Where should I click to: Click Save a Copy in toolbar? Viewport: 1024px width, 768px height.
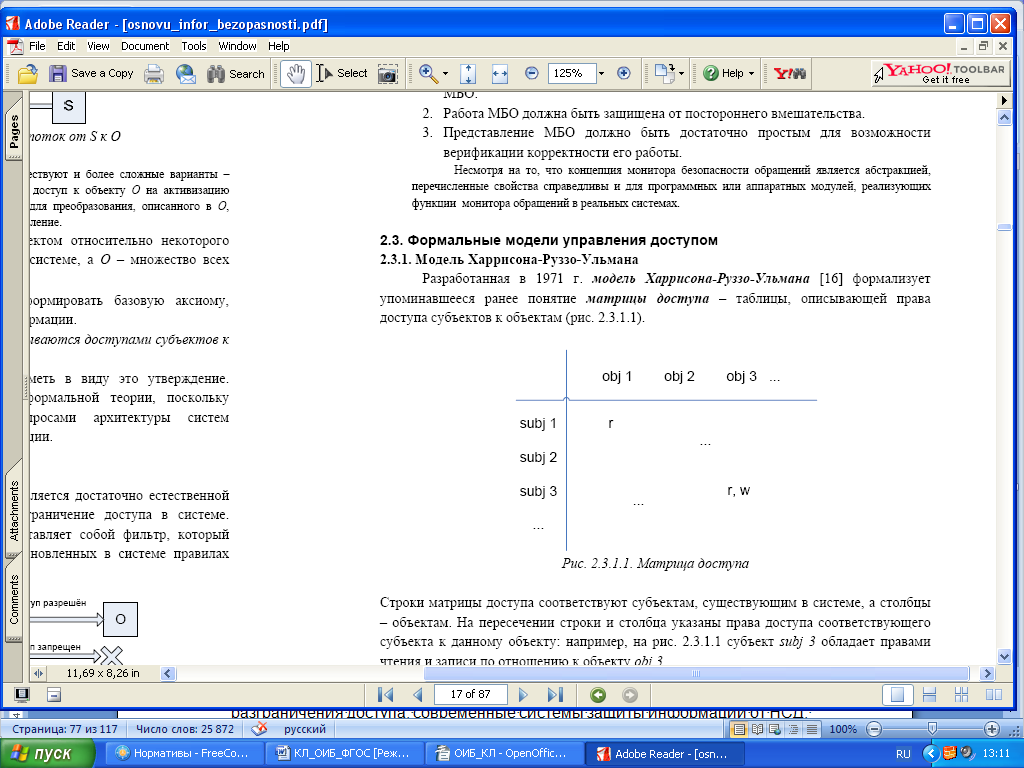pos(91,74)
